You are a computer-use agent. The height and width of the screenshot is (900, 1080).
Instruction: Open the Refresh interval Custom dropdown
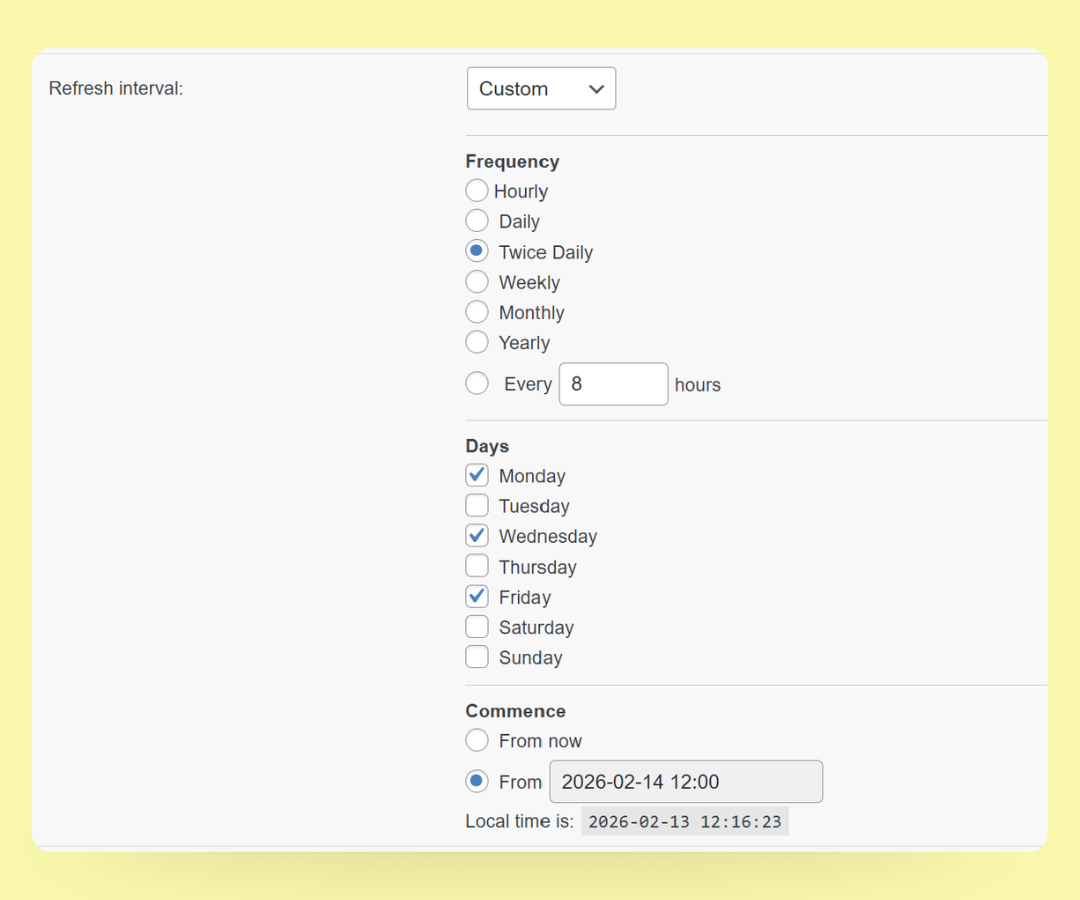541,88
